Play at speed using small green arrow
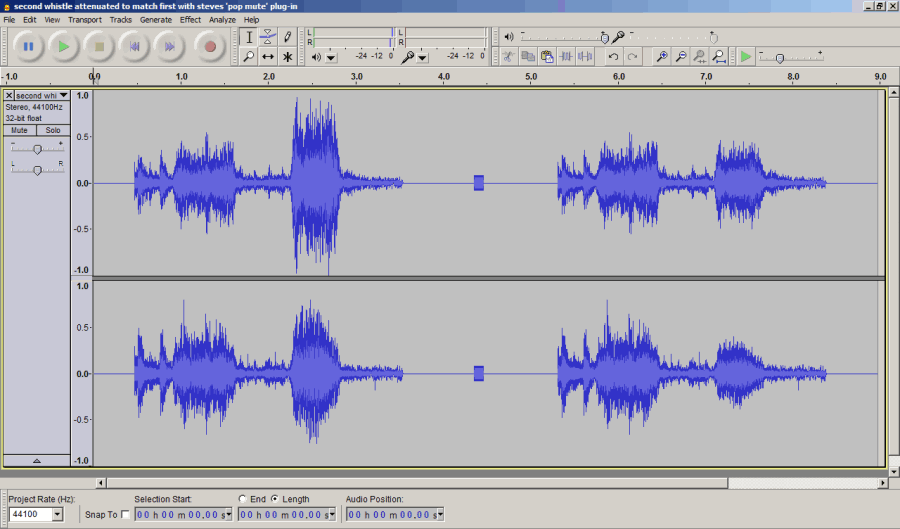 [x=745, y=56]
